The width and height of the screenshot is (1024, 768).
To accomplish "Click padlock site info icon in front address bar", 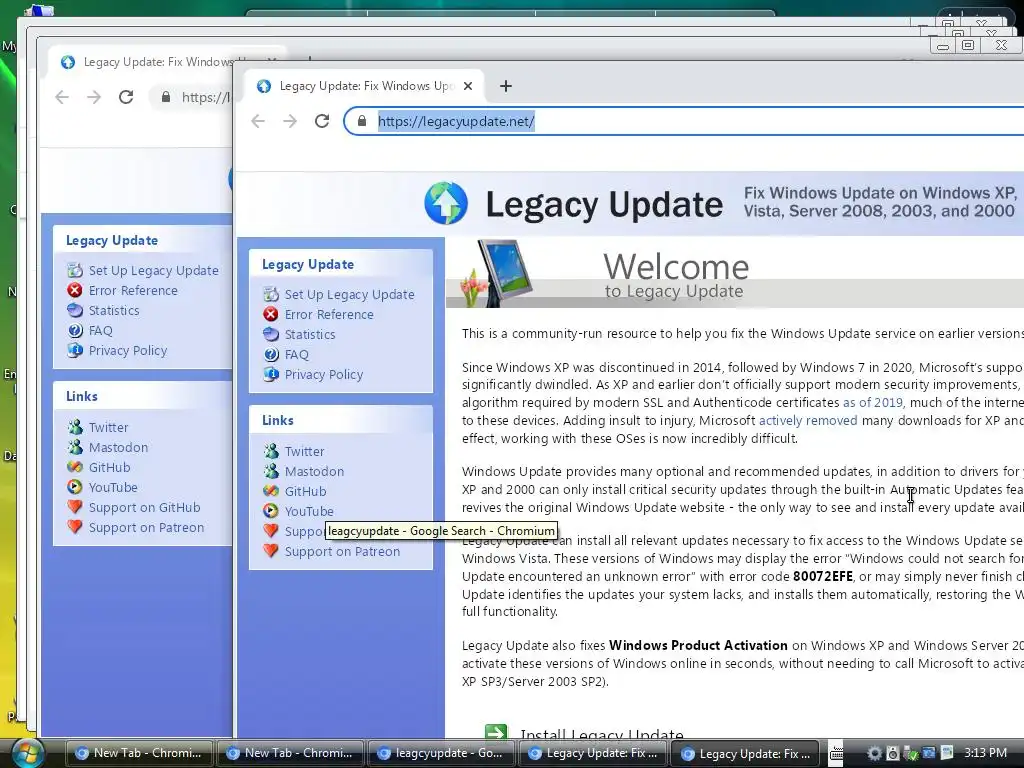I will pos(362,121).
